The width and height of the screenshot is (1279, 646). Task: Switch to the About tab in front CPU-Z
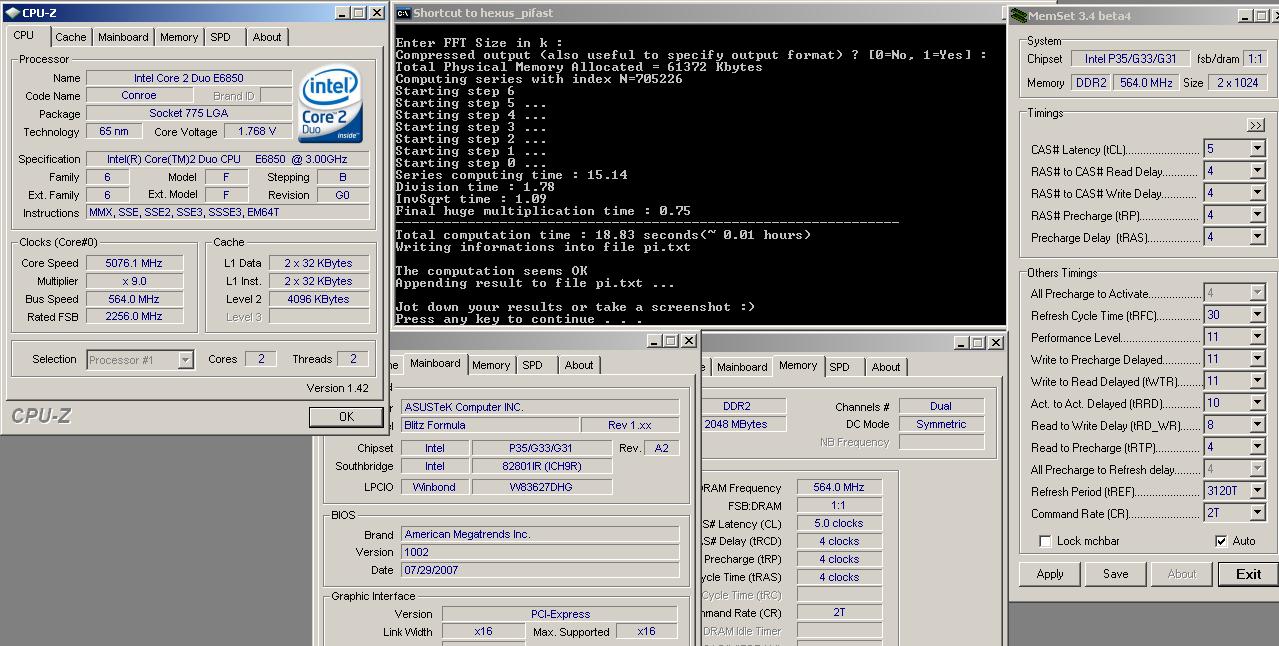pyautogui.click(x=267, y=37)
